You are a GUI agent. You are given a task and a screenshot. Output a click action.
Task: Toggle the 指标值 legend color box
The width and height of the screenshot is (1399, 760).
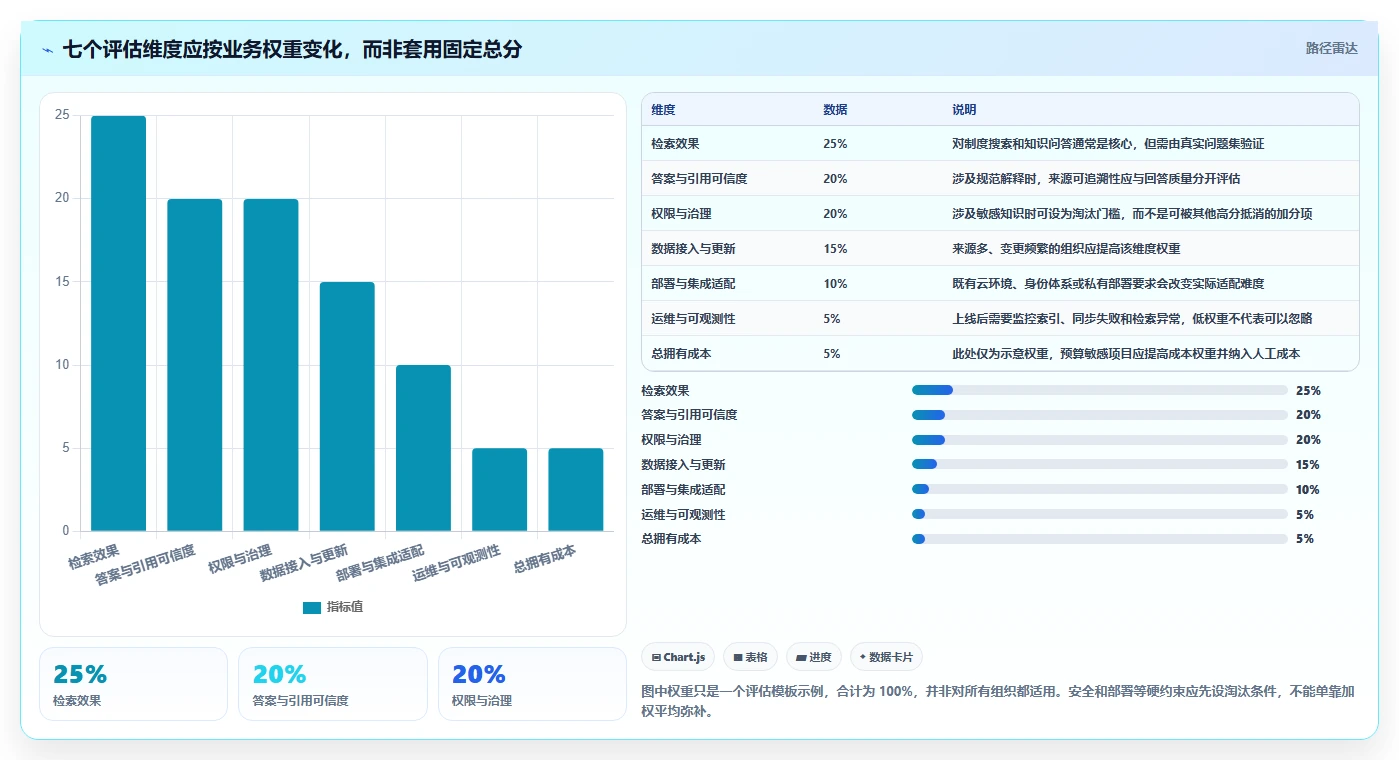click(x=312, y=607)
